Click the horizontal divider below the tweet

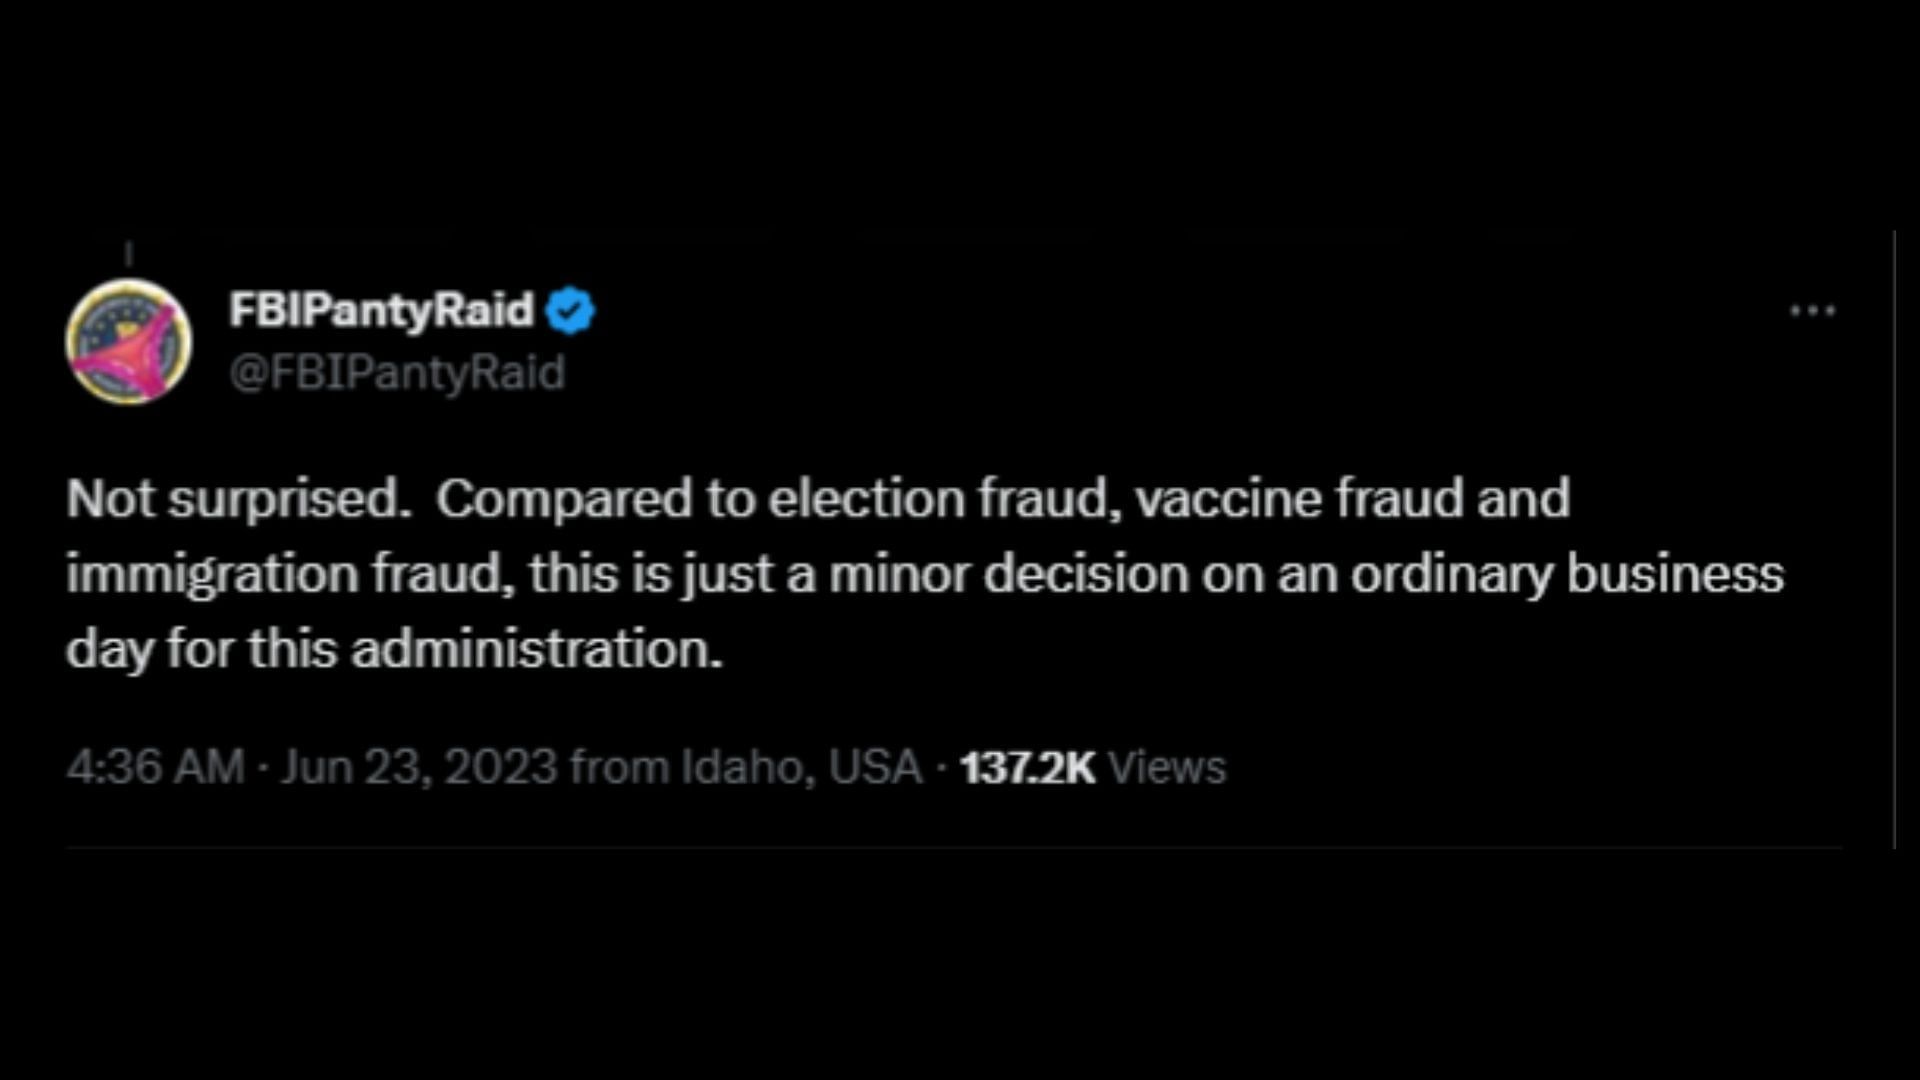(x=954, y=848)
